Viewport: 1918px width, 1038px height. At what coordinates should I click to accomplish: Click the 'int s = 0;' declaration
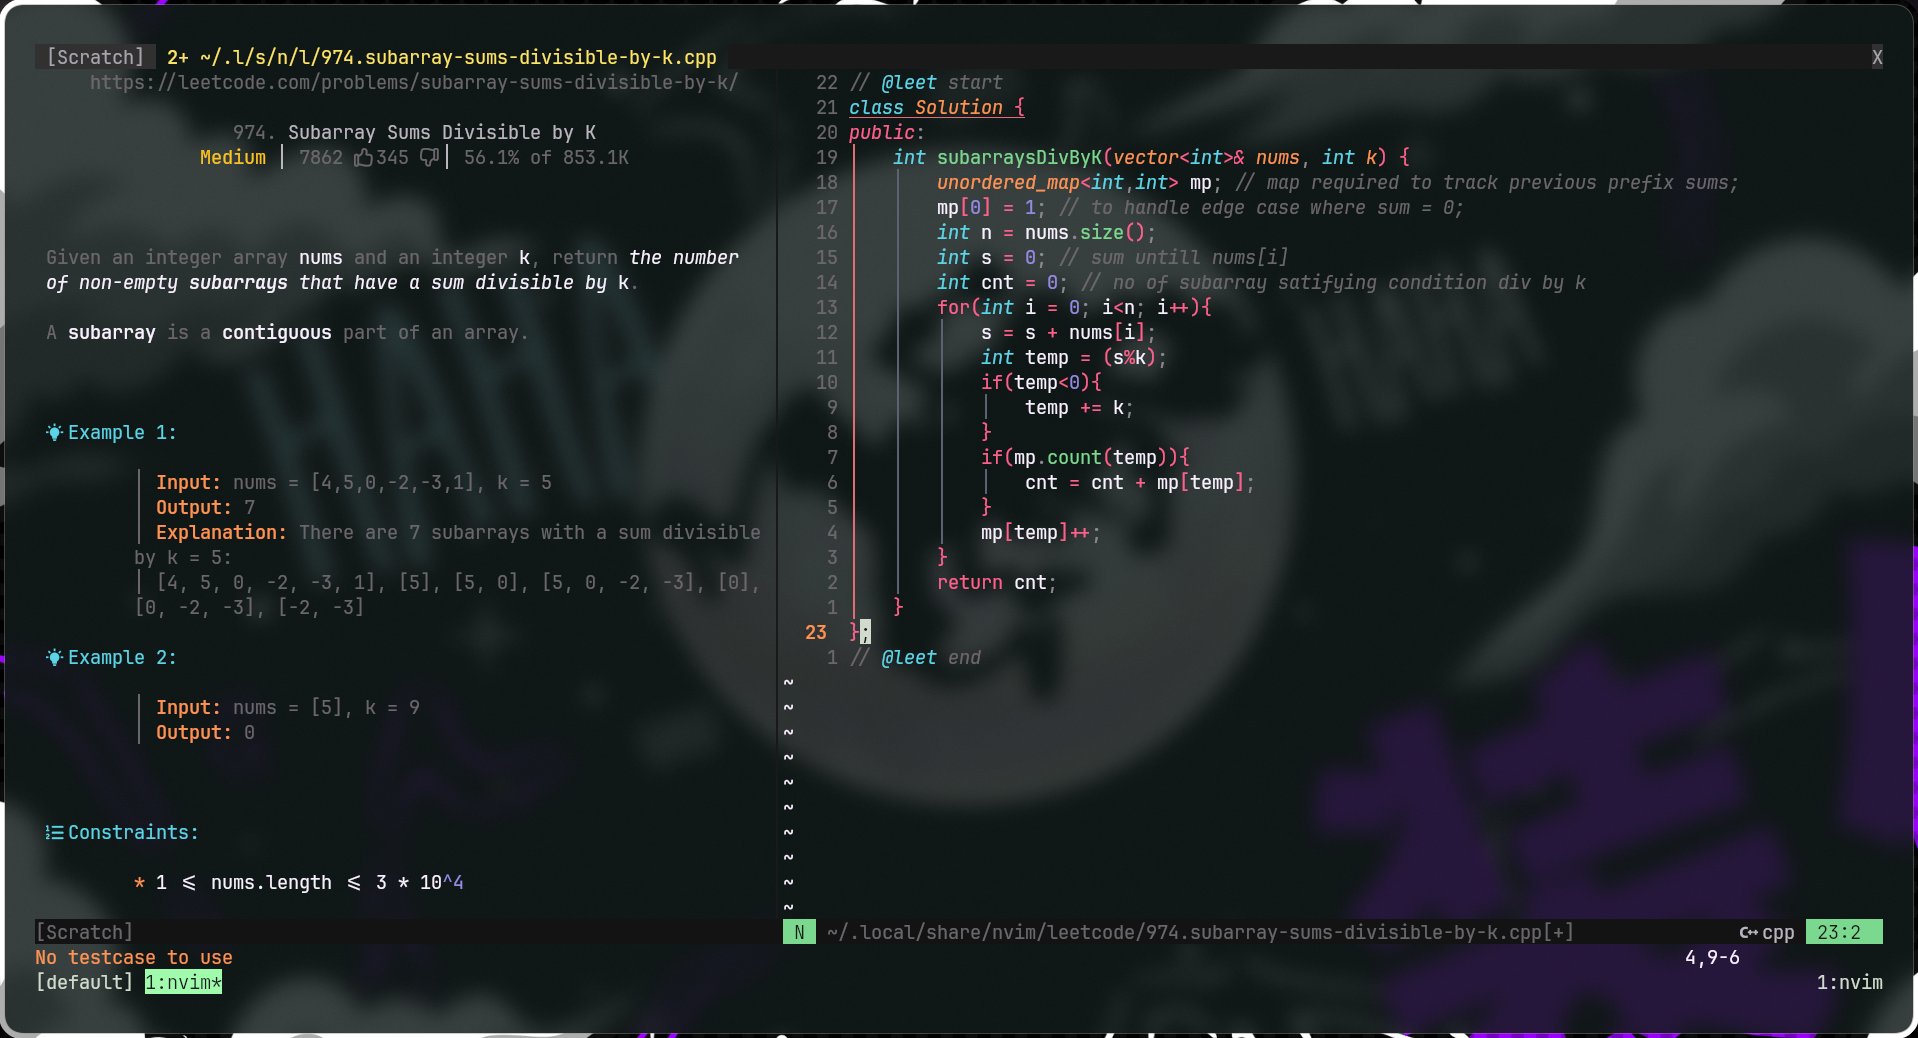pos(992,258)
